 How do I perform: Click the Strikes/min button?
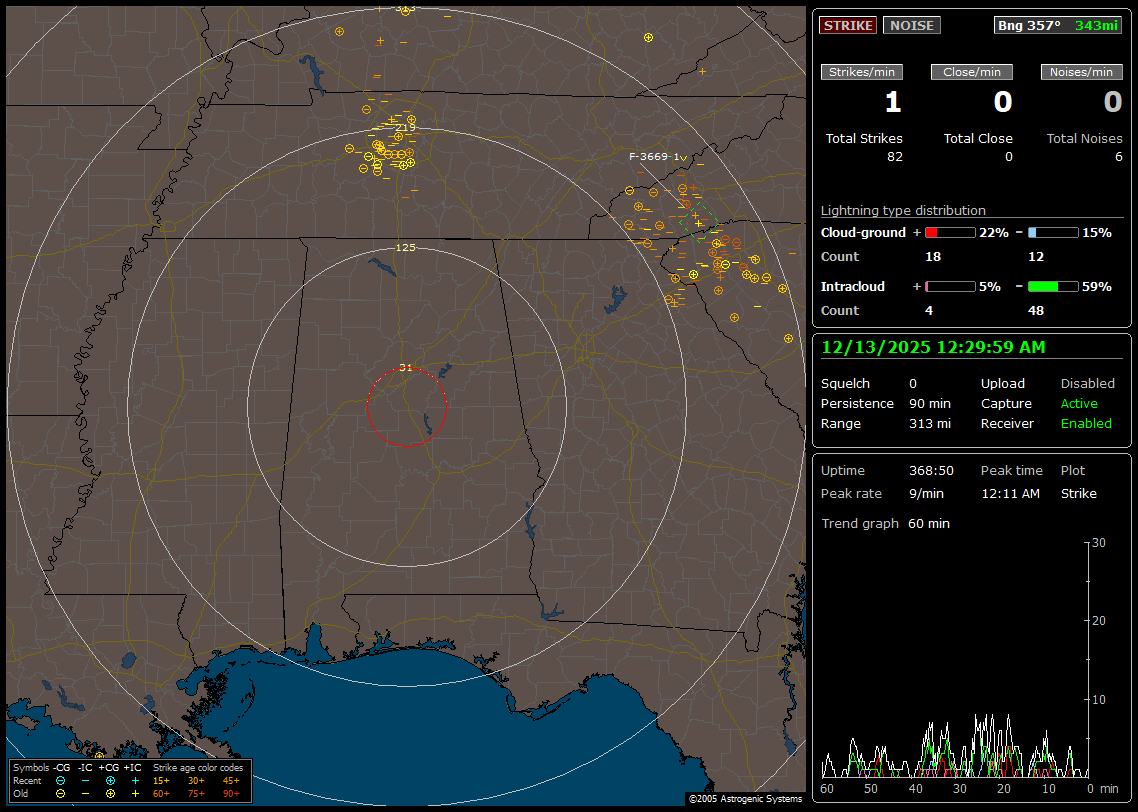pyautogui.click(x=862, y=72)
